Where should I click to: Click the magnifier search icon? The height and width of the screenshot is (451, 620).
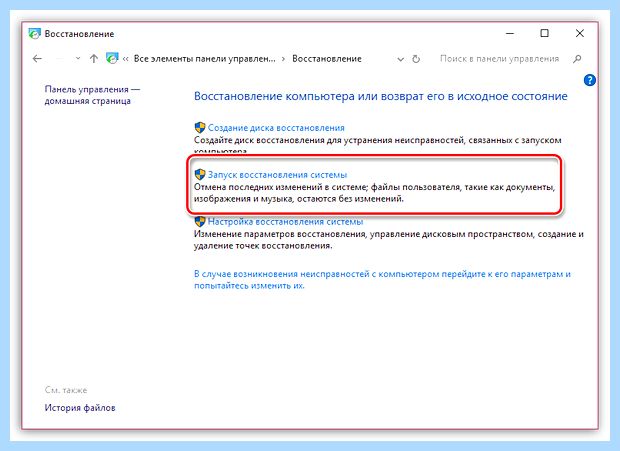click(x=577, y=59)
